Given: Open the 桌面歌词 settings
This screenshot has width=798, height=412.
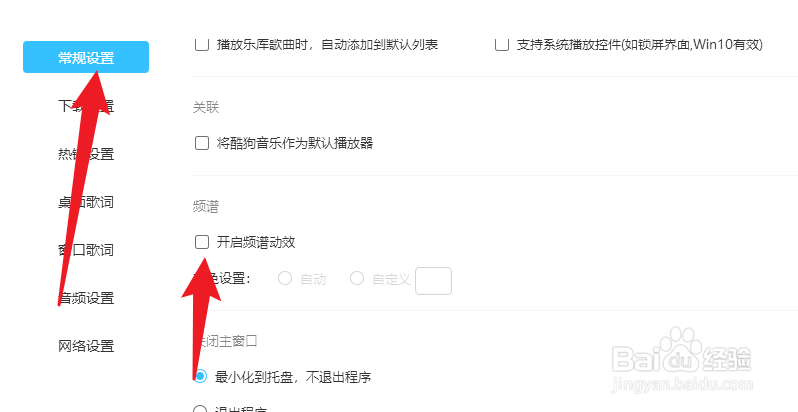Looking at the screenshot, I should point(86,202).
